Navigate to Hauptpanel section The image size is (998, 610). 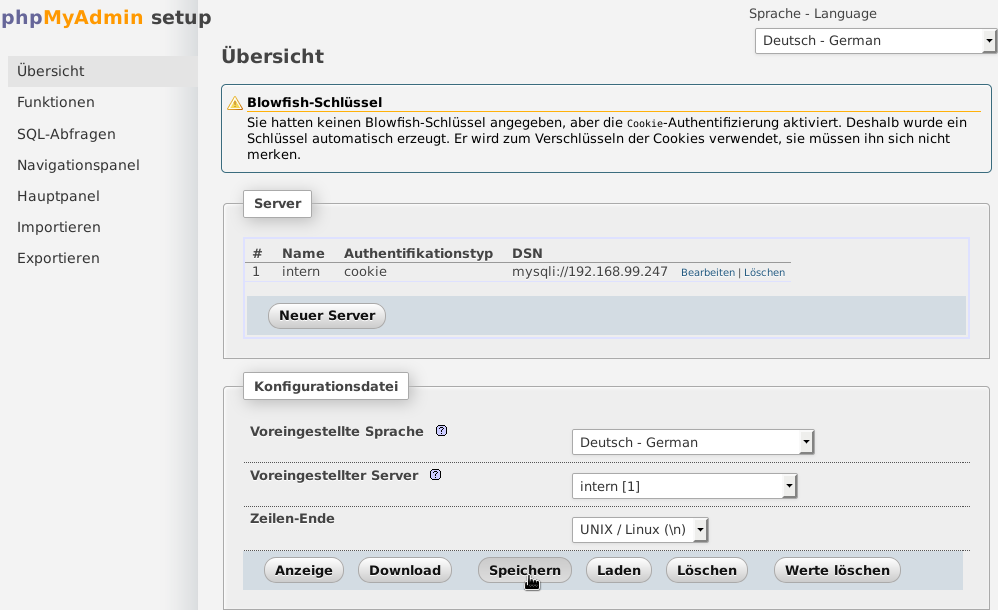58,196
